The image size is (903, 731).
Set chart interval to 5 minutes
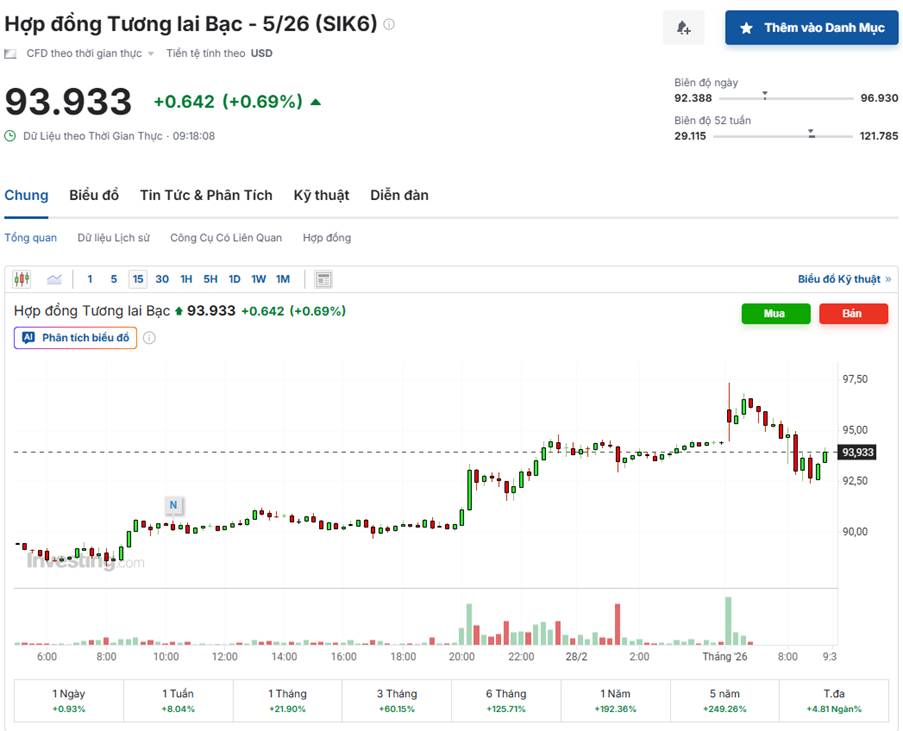(114, 279)
